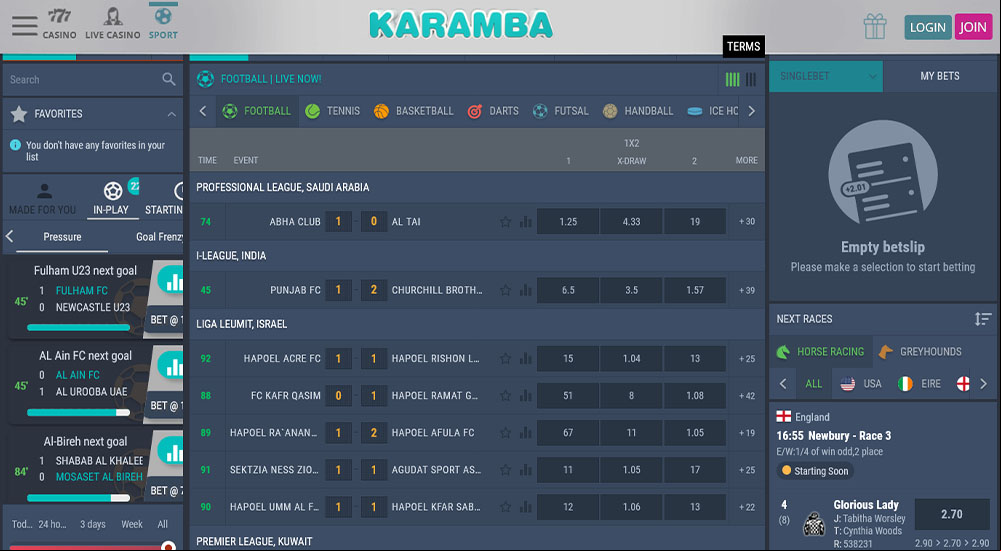
Task: Open stats chart for FC Kafr Qasim match
Action: (x=525, y=395)
